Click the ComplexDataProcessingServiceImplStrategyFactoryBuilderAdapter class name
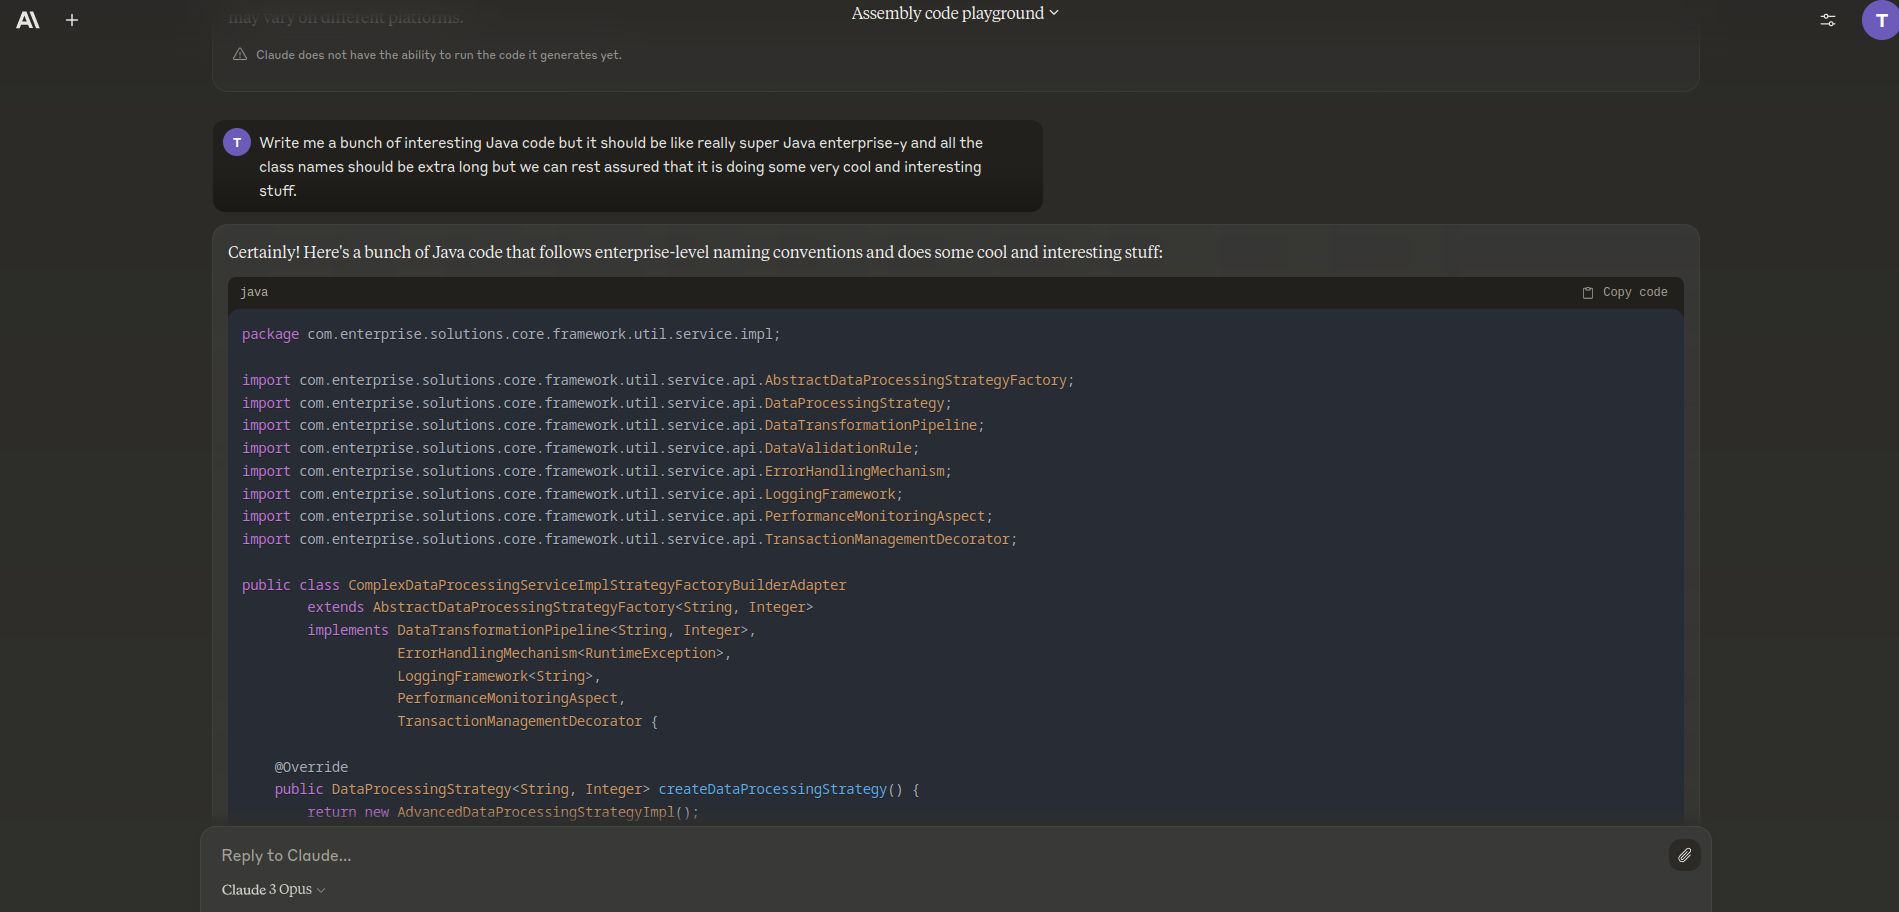Image resolution: width=1899 pixels, height=912 pixels. 597,585
